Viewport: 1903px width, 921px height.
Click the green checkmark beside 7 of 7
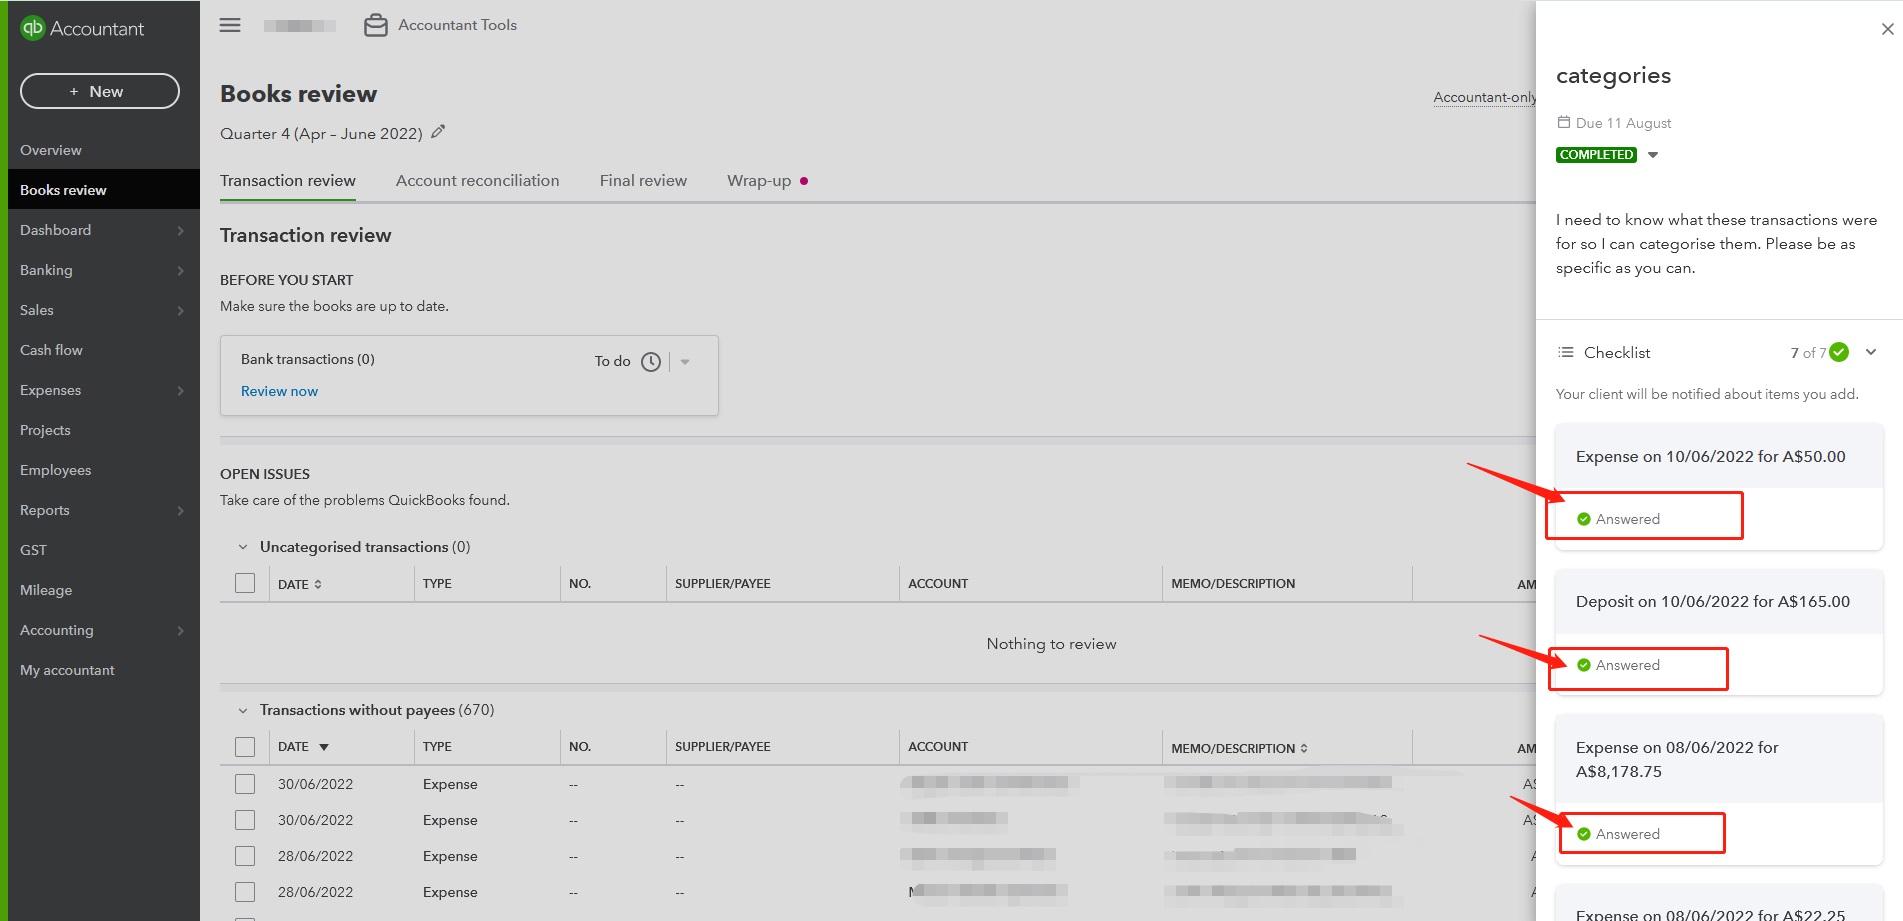pyautogui.click(x=1839, y=352)
